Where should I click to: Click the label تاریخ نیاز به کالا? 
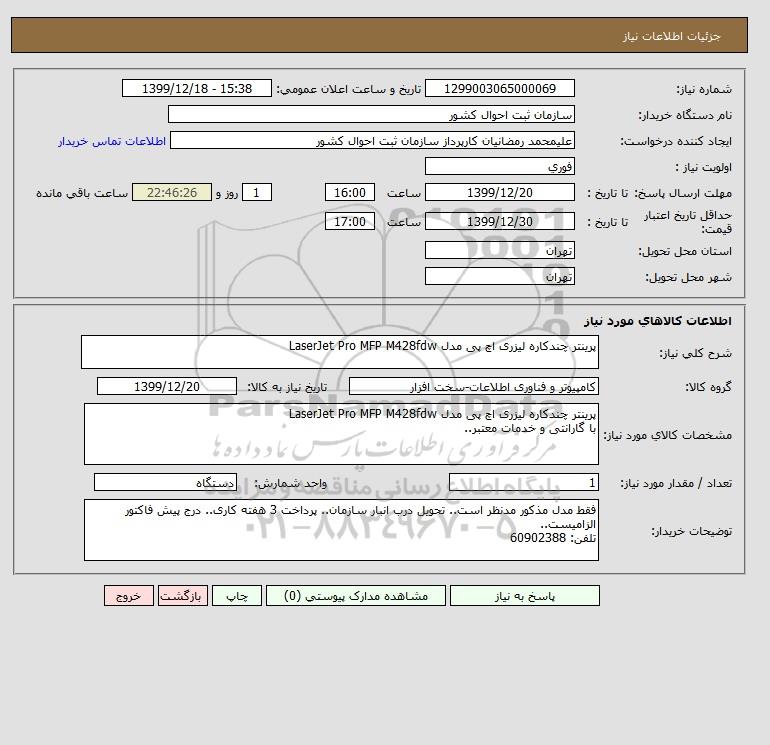(287, 387)
